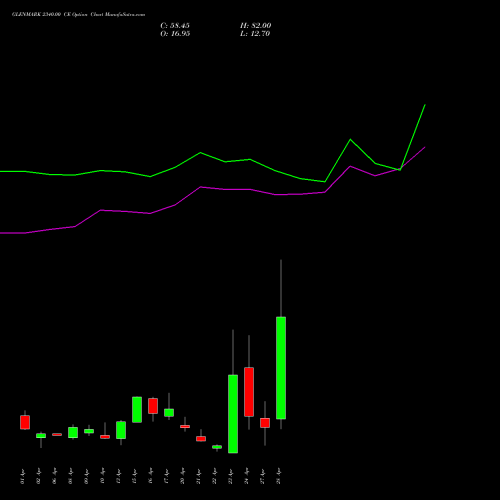This screenshot has height=500, width=500.
Task: Click the 24 Apr date label
Action: 247,476
